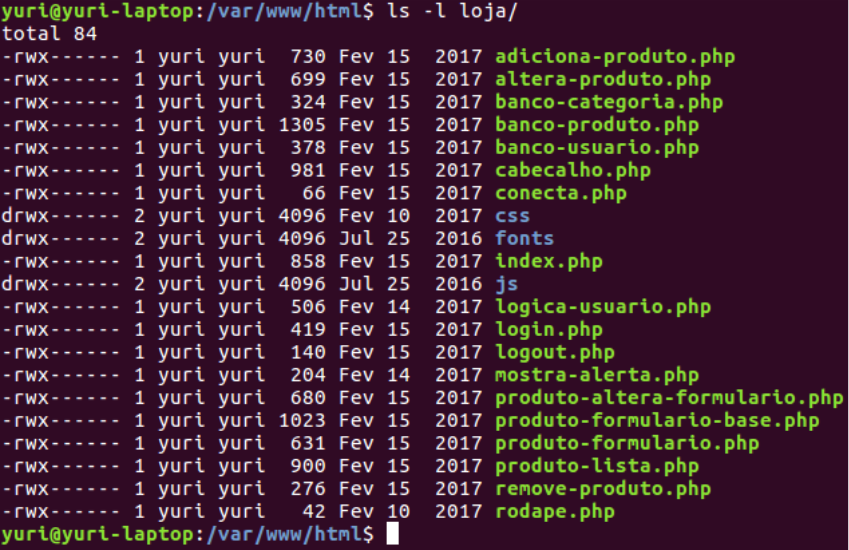Select the fonts directory entry
Screen dimensions: 849x550
click(x=524, y=239)
